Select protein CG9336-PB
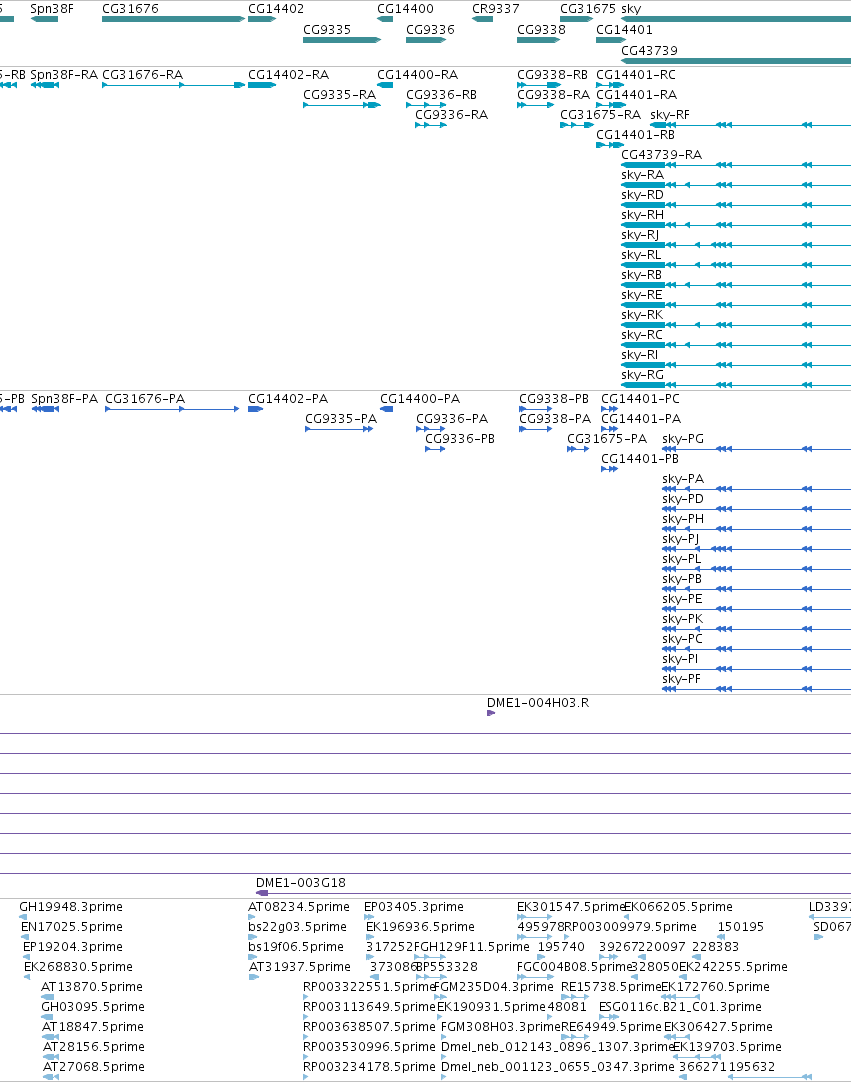 pyautogui.click(x=460, y=439)
